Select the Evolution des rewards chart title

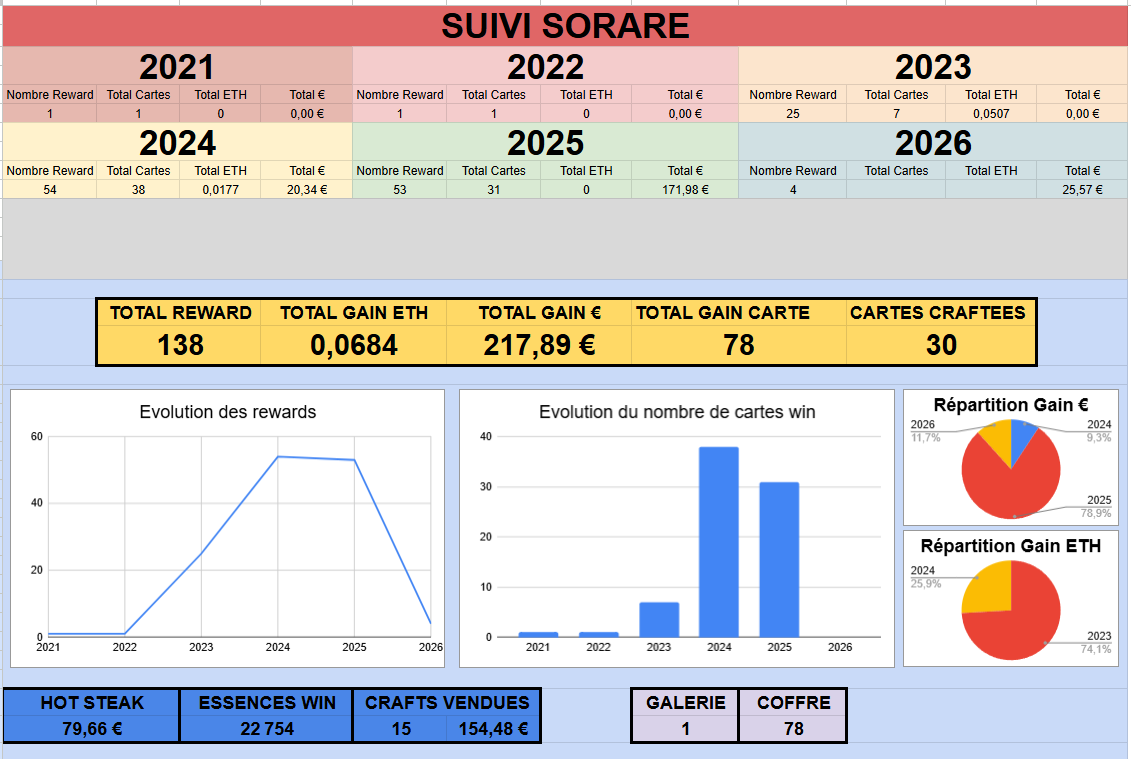[x=228, y=412]
